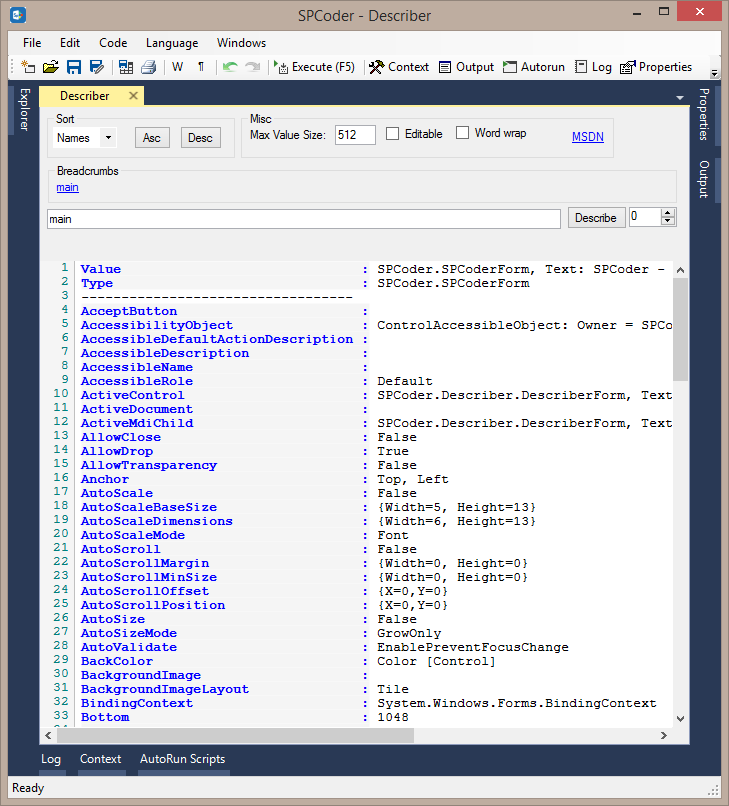The height and width of the screenshot is (806, 729).
Task: Open the AutoRun Scripts bottom tab
Action: (x=183, y=759)
